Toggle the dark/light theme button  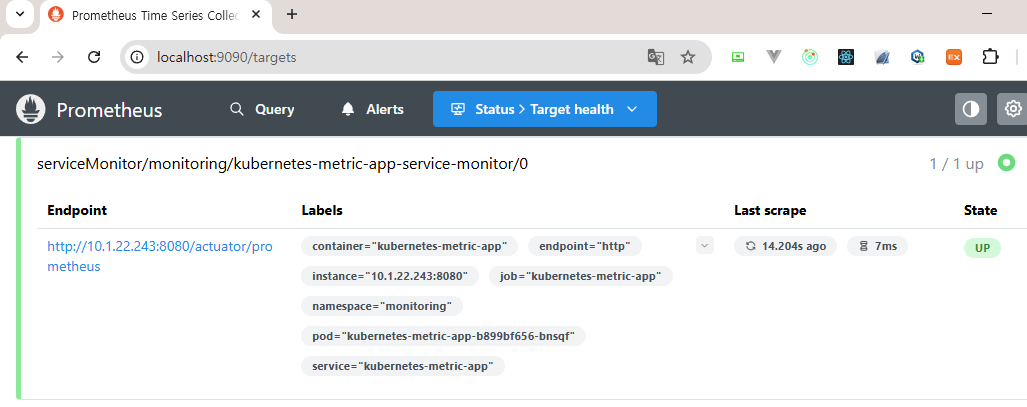[970, 109]
